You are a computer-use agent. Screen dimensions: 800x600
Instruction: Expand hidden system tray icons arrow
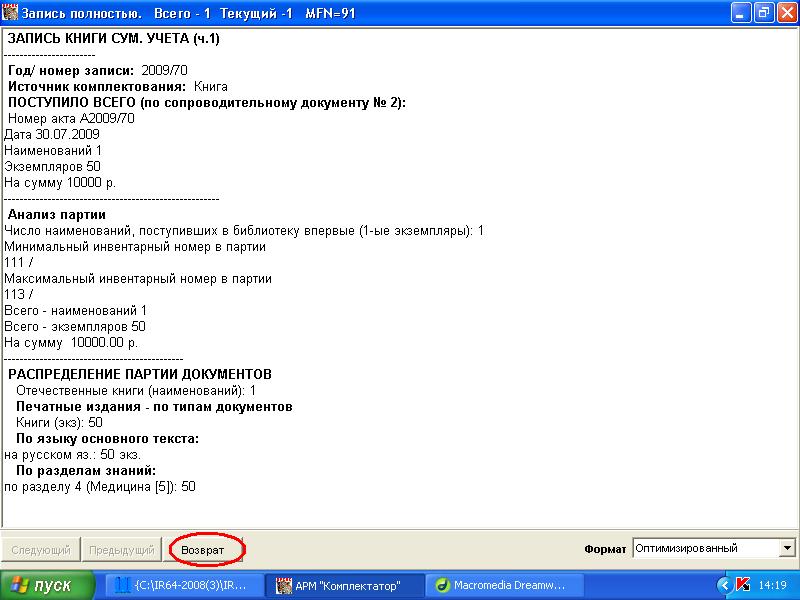pos(724,585)
